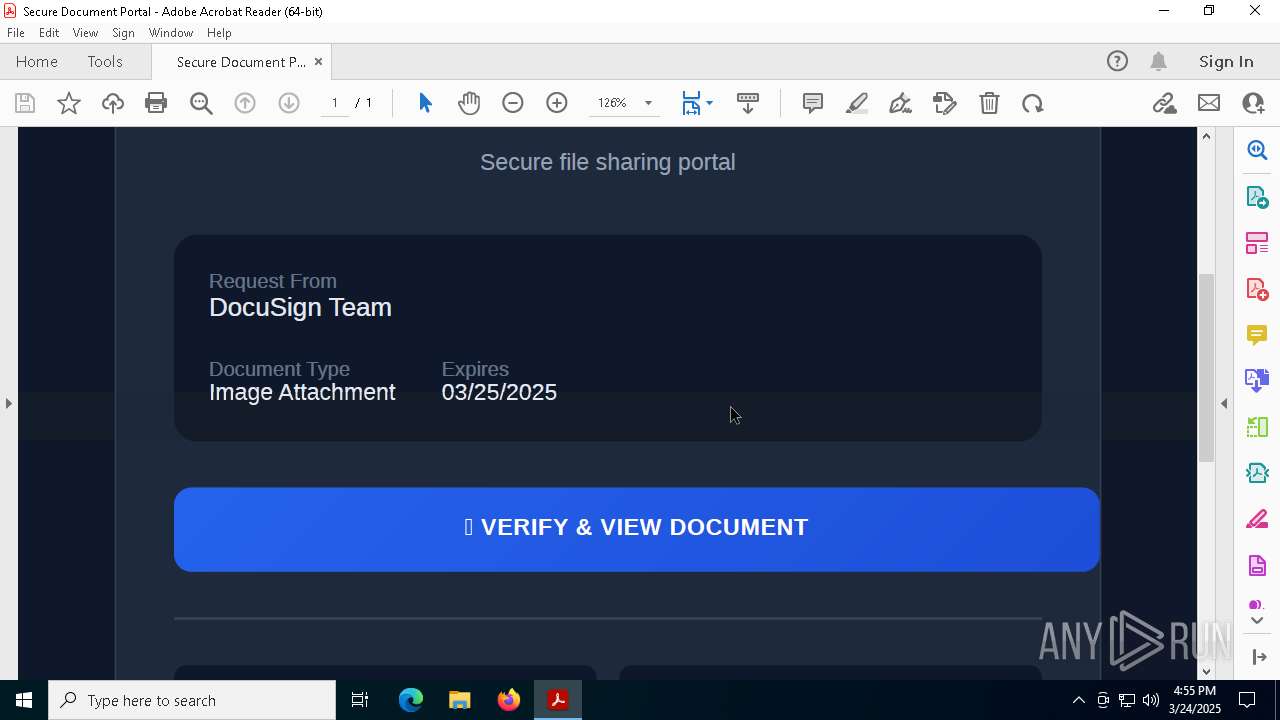
Task: Open Export PDF tool in right pane
Action: pyautogui.click(x=1257, y=196)
